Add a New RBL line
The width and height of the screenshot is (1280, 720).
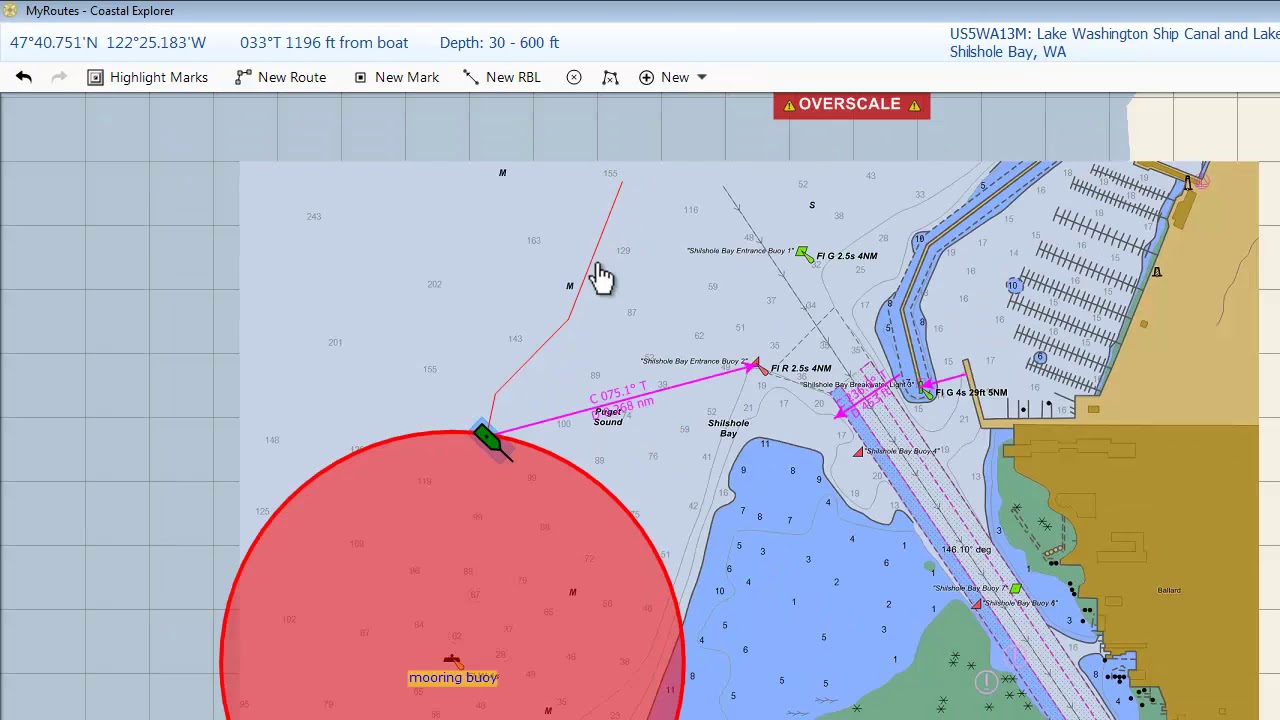click(502, 77)
